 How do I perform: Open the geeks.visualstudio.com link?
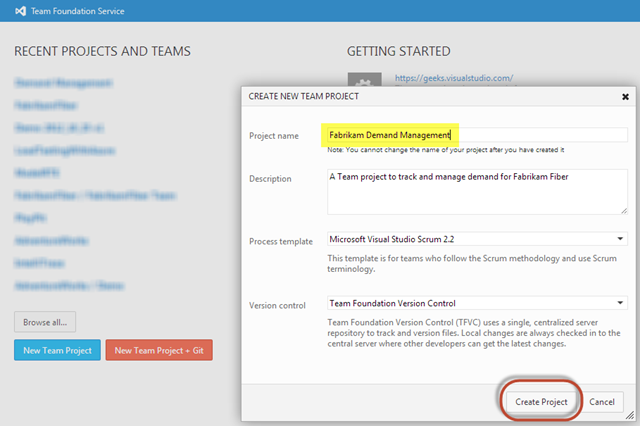click(454, 78)
